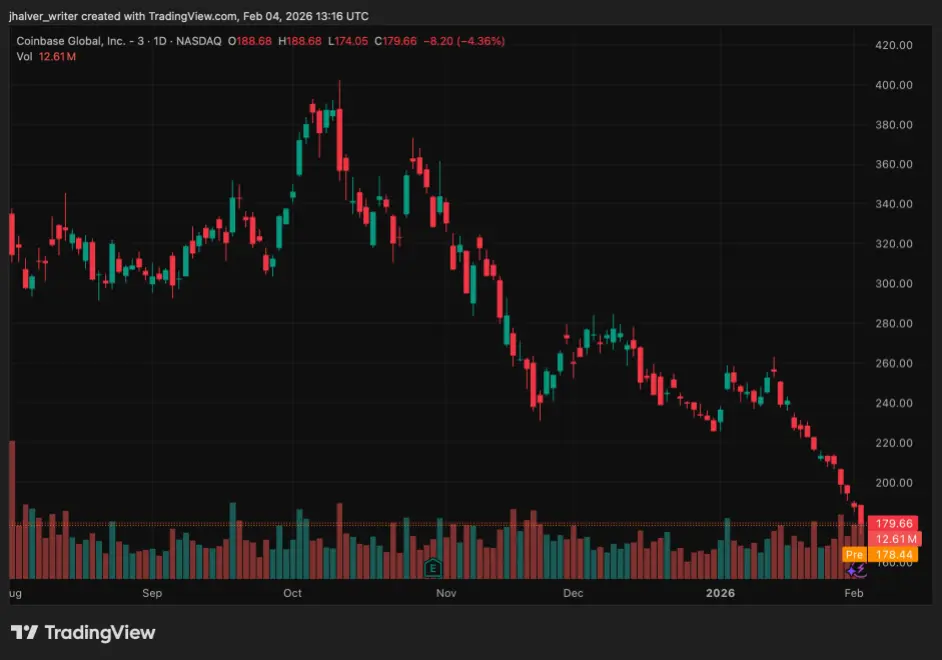Click the orange Pre market label

click(854, 554)
